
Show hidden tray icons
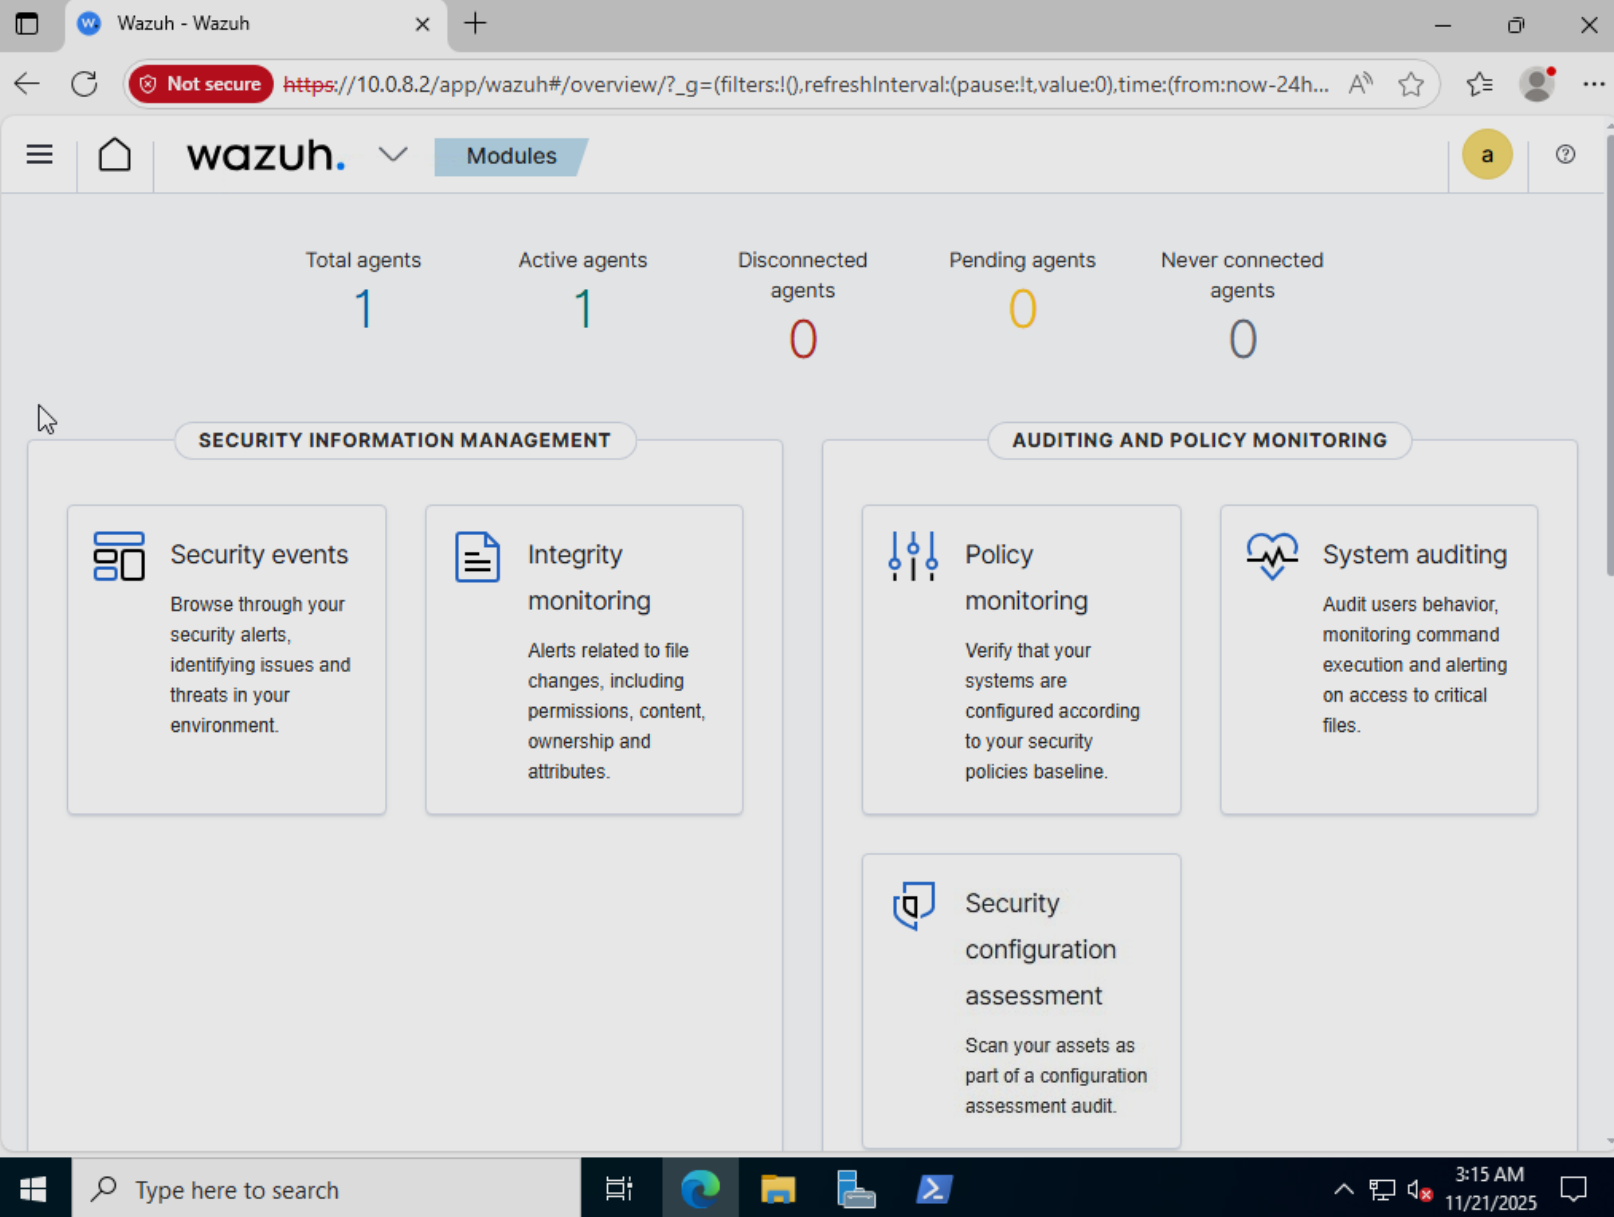point(1344,1189)
